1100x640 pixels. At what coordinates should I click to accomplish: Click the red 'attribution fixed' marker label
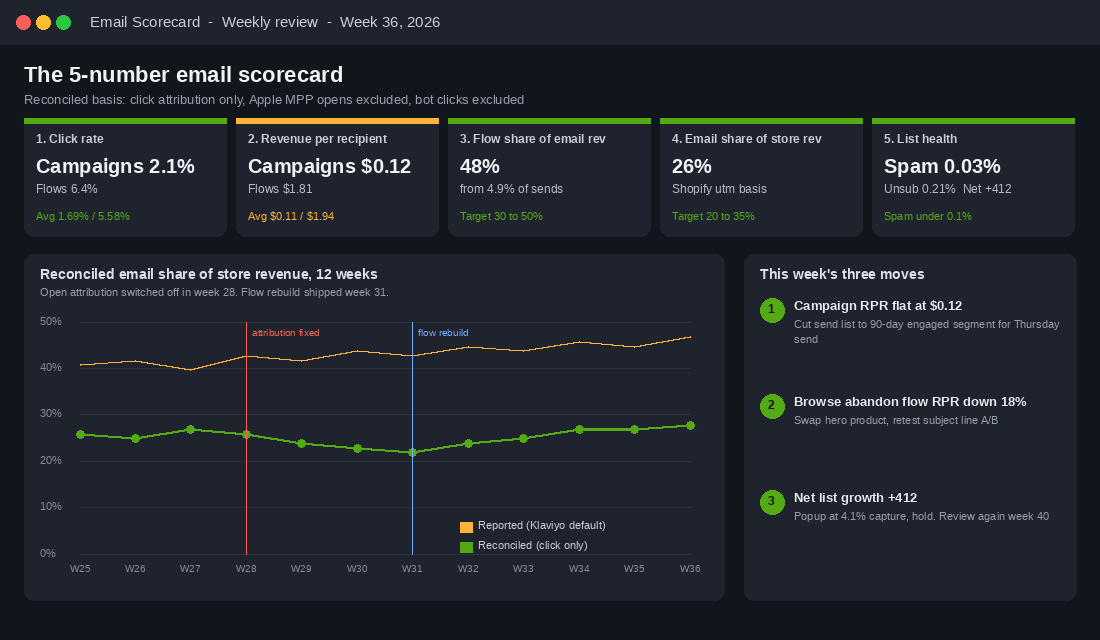[x=286, y=333]
